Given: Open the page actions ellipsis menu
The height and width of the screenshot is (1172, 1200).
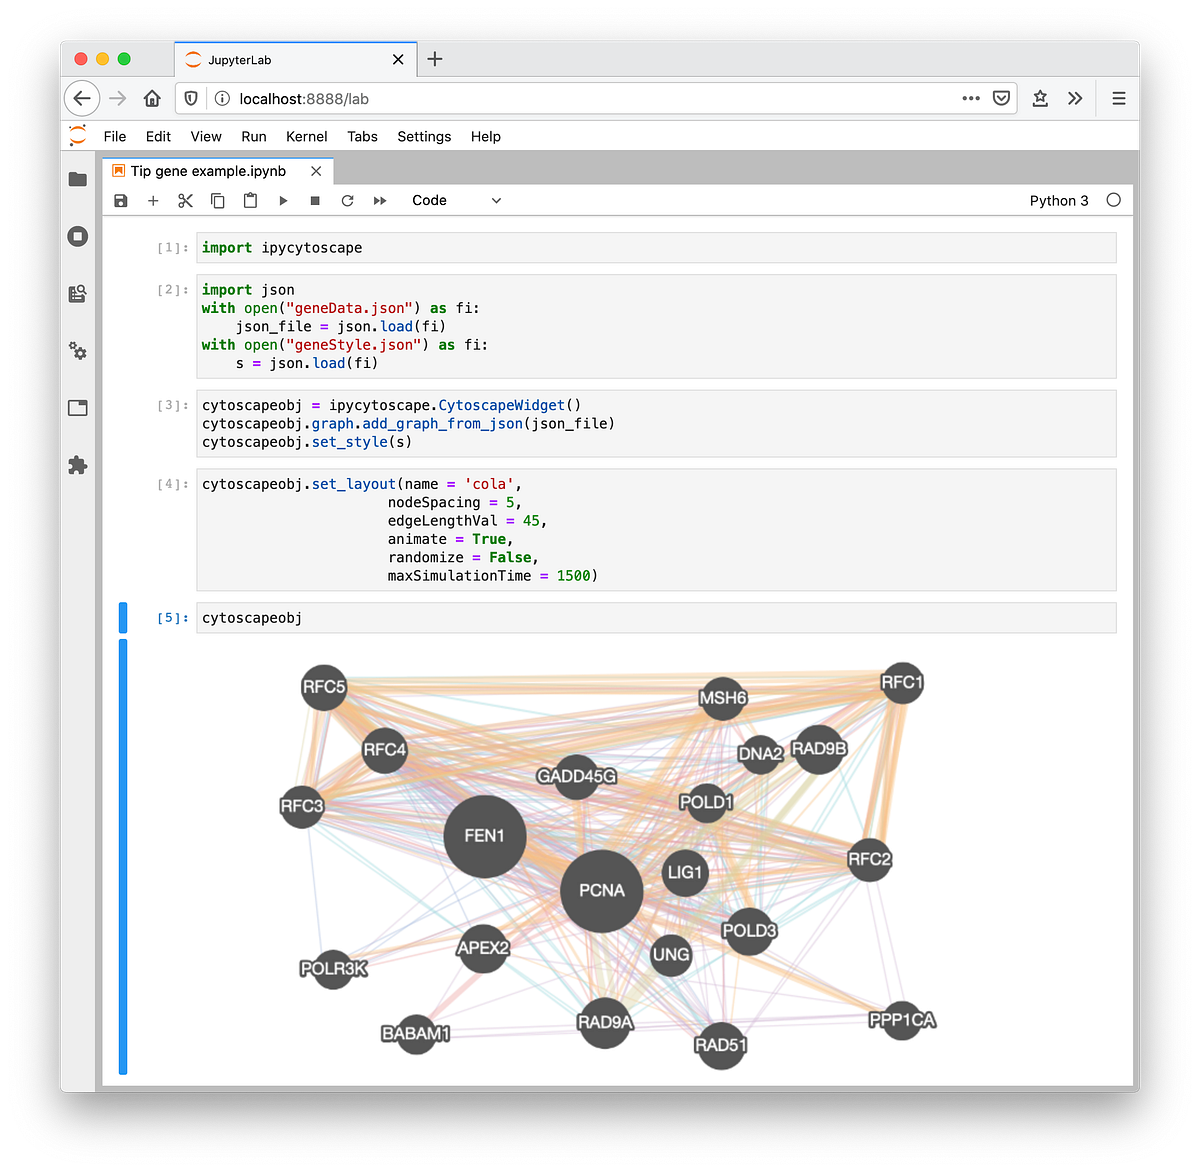Looking at the screenshot, I should pyautogui.click(x=970, y=98).
